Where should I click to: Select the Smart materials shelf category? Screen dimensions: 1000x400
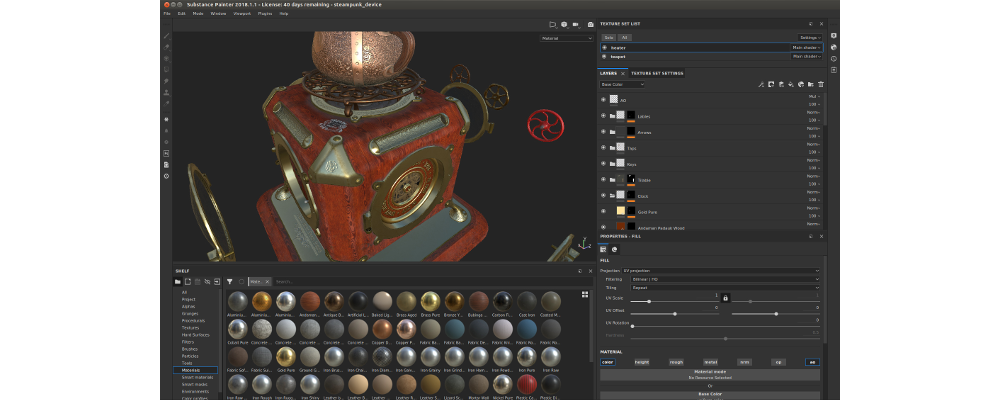tap(195, 376)
